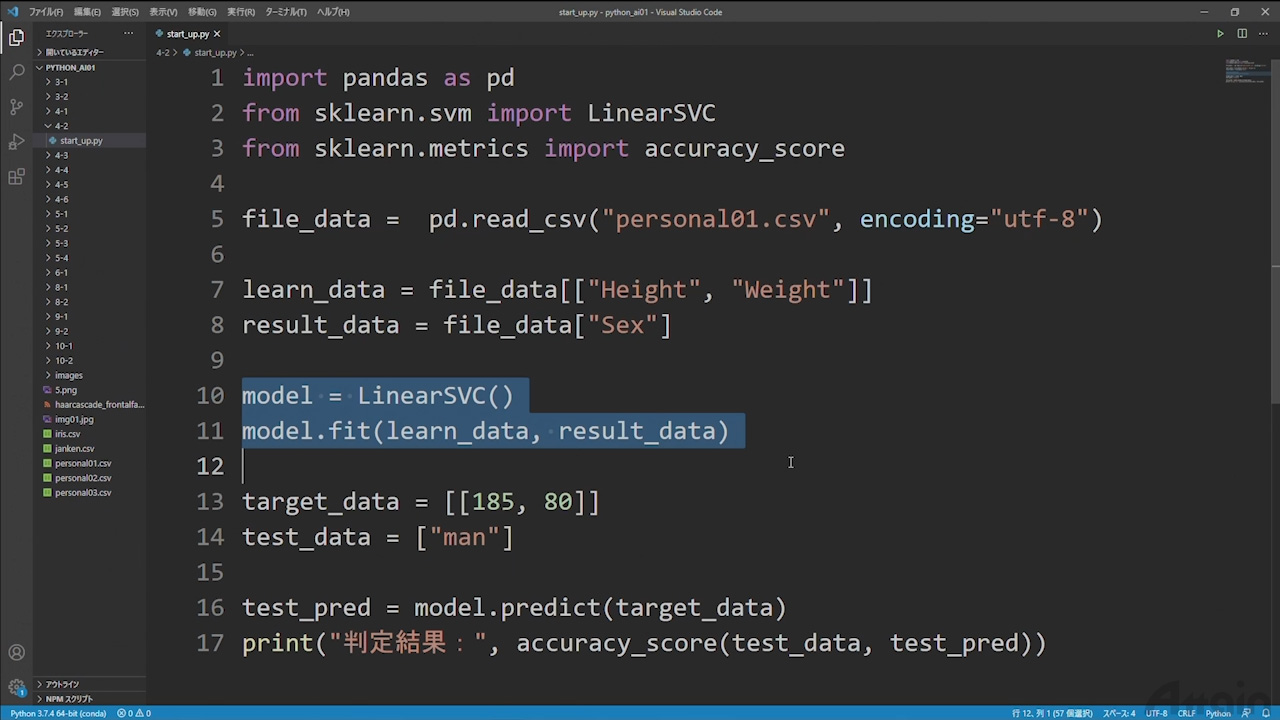The width and height of the screenshot is (1280, 720).
Task: Click the minimap code overview
Action: (1246, 72)
